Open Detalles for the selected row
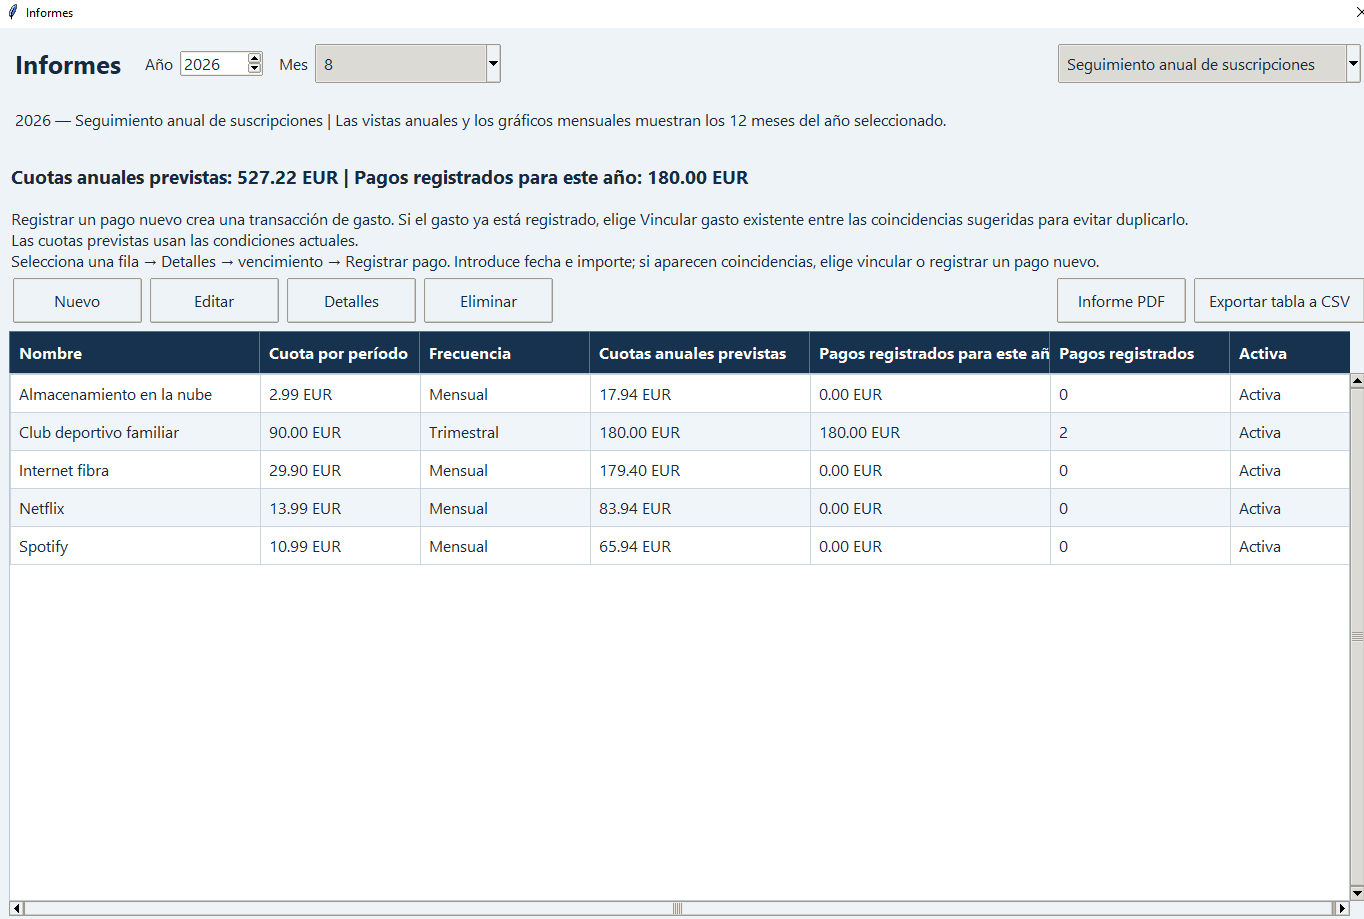1364x919 pixels. 351,301
